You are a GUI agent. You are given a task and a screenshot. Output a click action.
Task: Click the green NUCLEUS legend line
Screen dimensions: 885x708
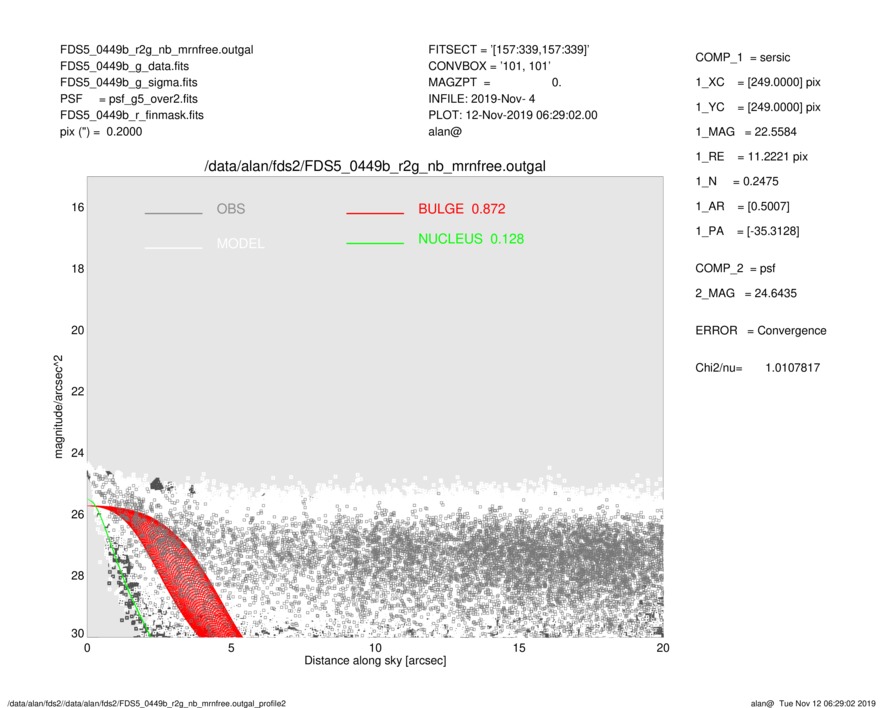coord(375,243)
